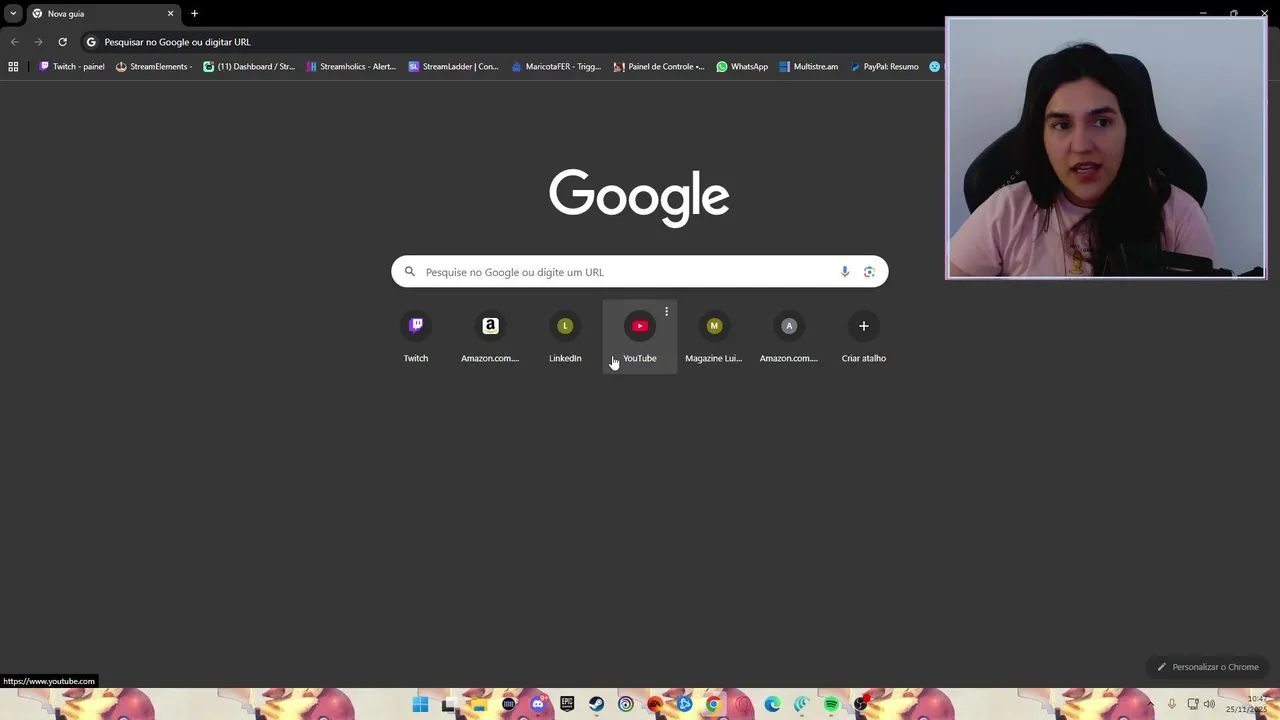
Task: Open the WhatsApp bookmark
Action: (742, 67)
